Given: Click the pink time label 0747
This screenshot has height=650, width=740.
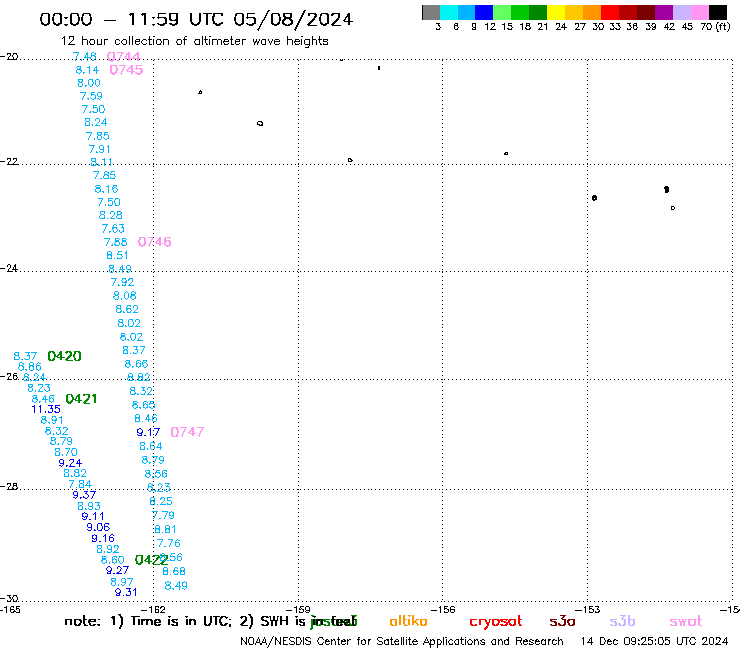Looking at the screenshot, I should (x=187, y=432).
